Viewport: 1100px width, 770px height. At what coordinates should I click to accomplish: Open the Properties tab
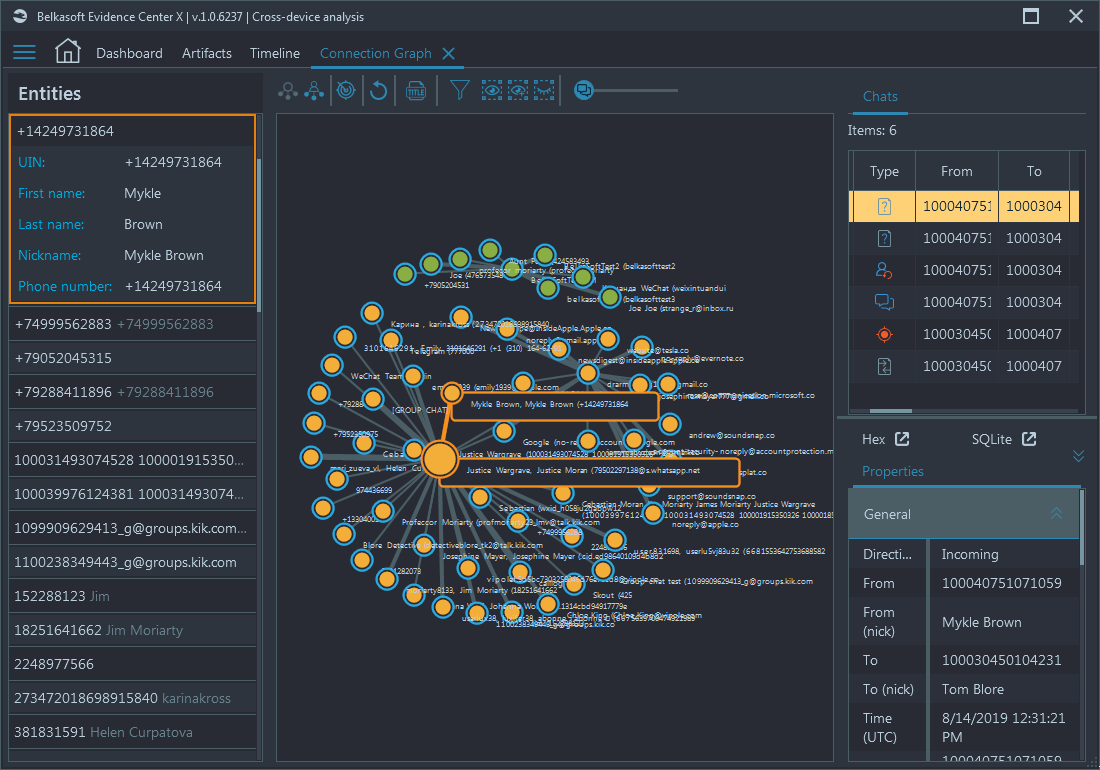[892, 471]
